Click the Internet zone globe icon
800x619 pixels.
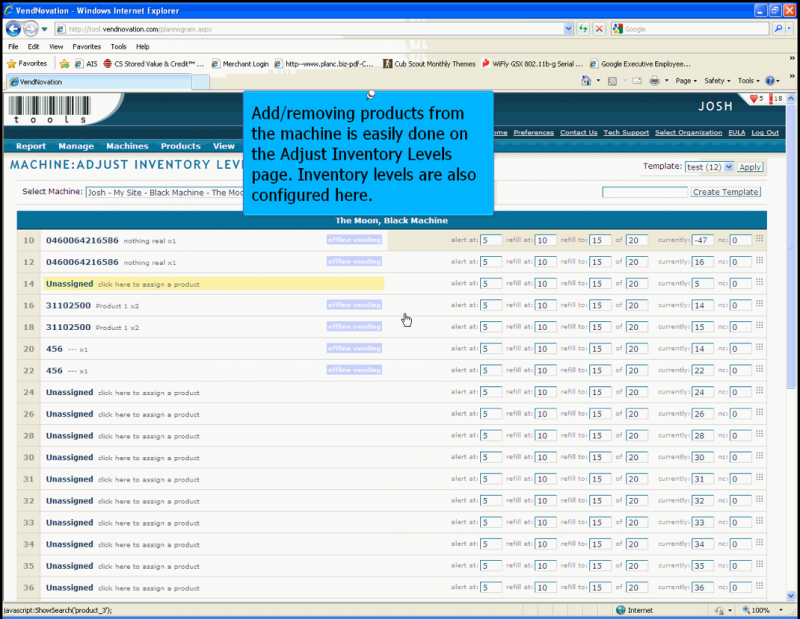point(620,610)
